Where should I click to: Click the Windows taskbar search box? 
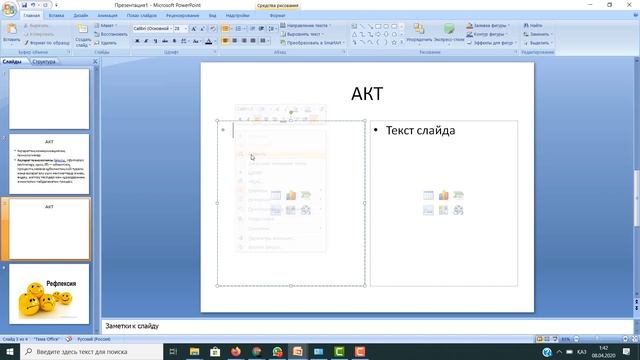pyautogui.click(x=91, y=351)
